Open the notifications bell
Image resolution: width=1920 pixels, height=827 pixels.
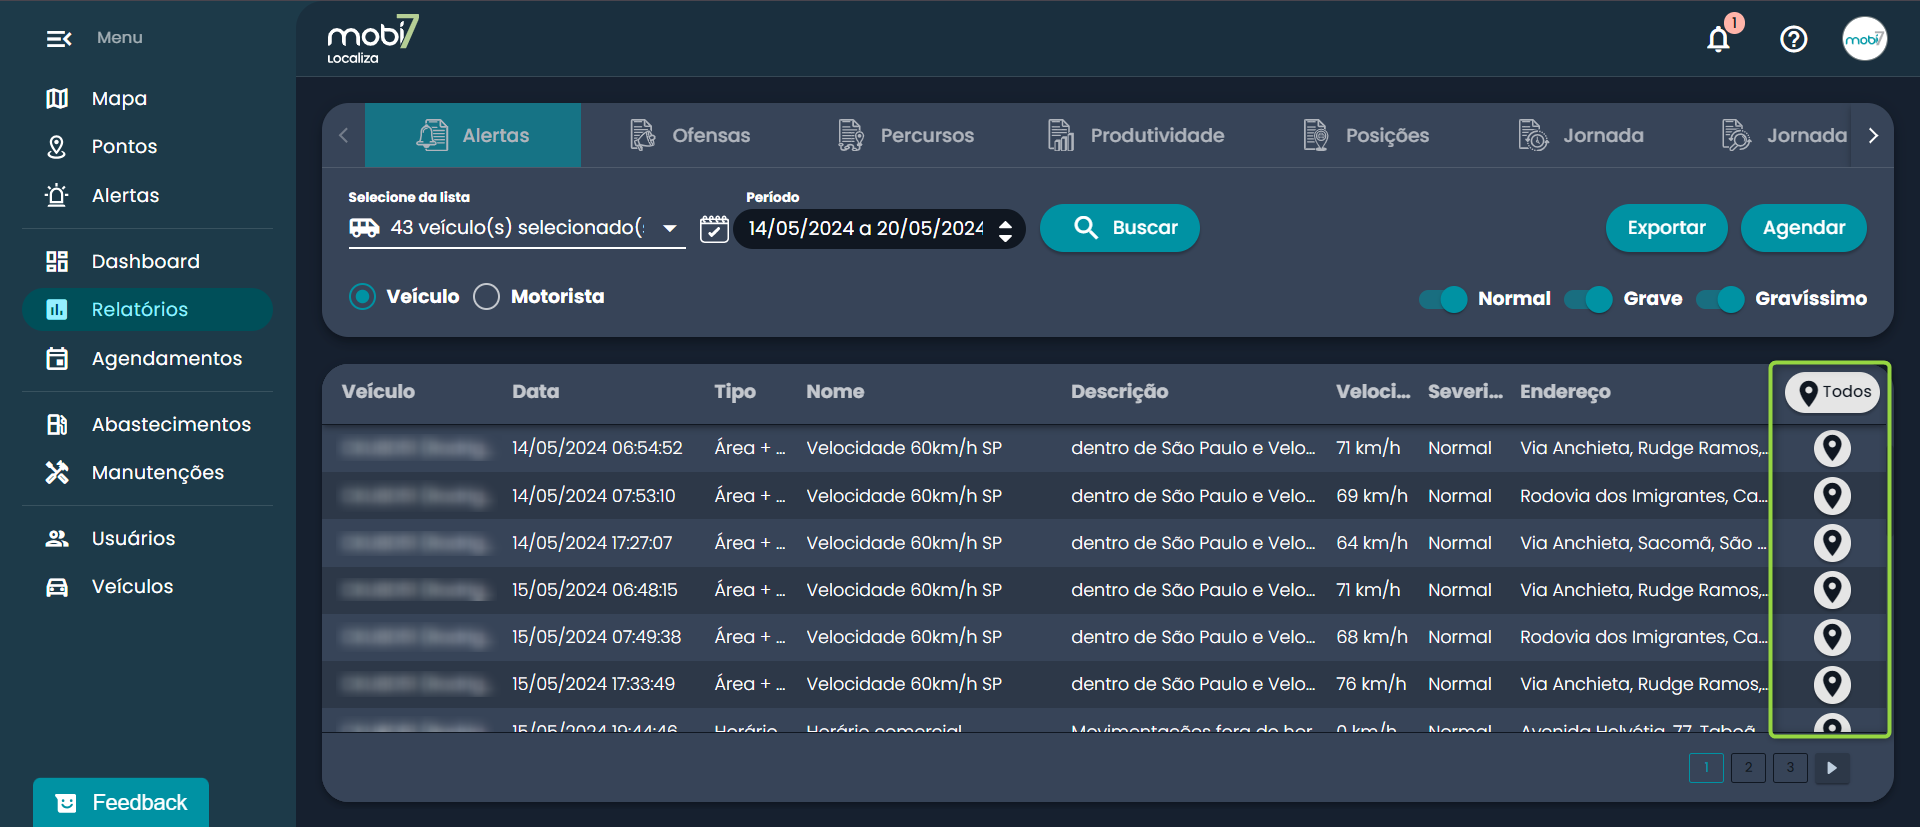coord(1719,39)
